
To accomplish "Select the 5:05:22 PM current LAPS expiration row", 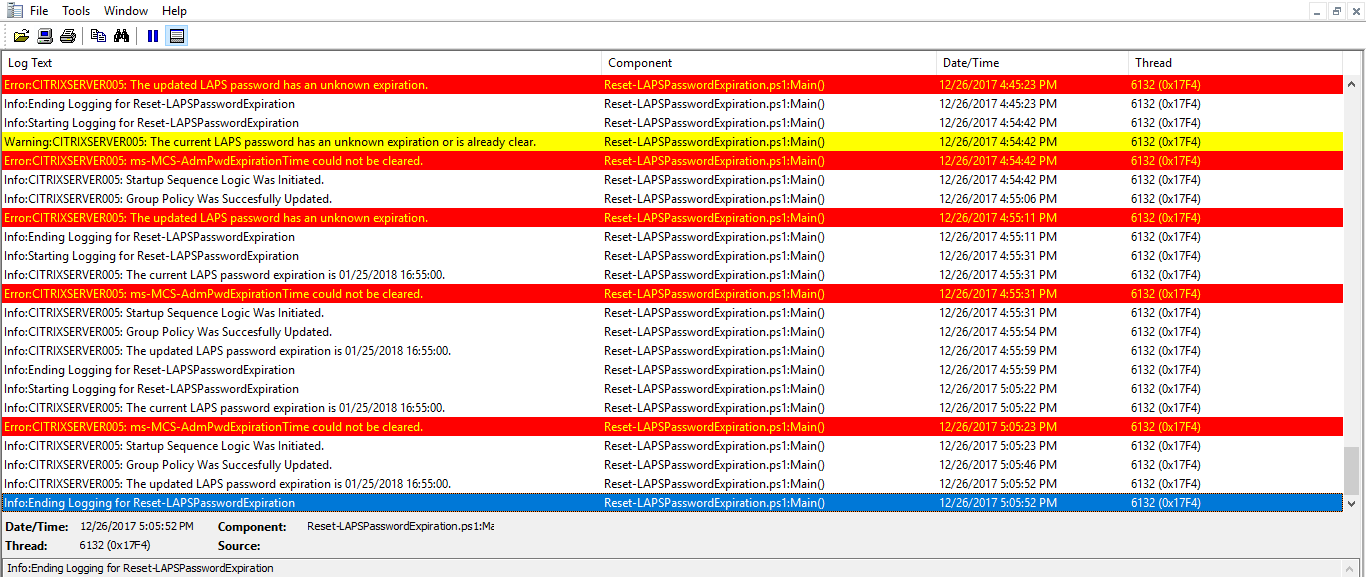I will (x=672, y=408).
